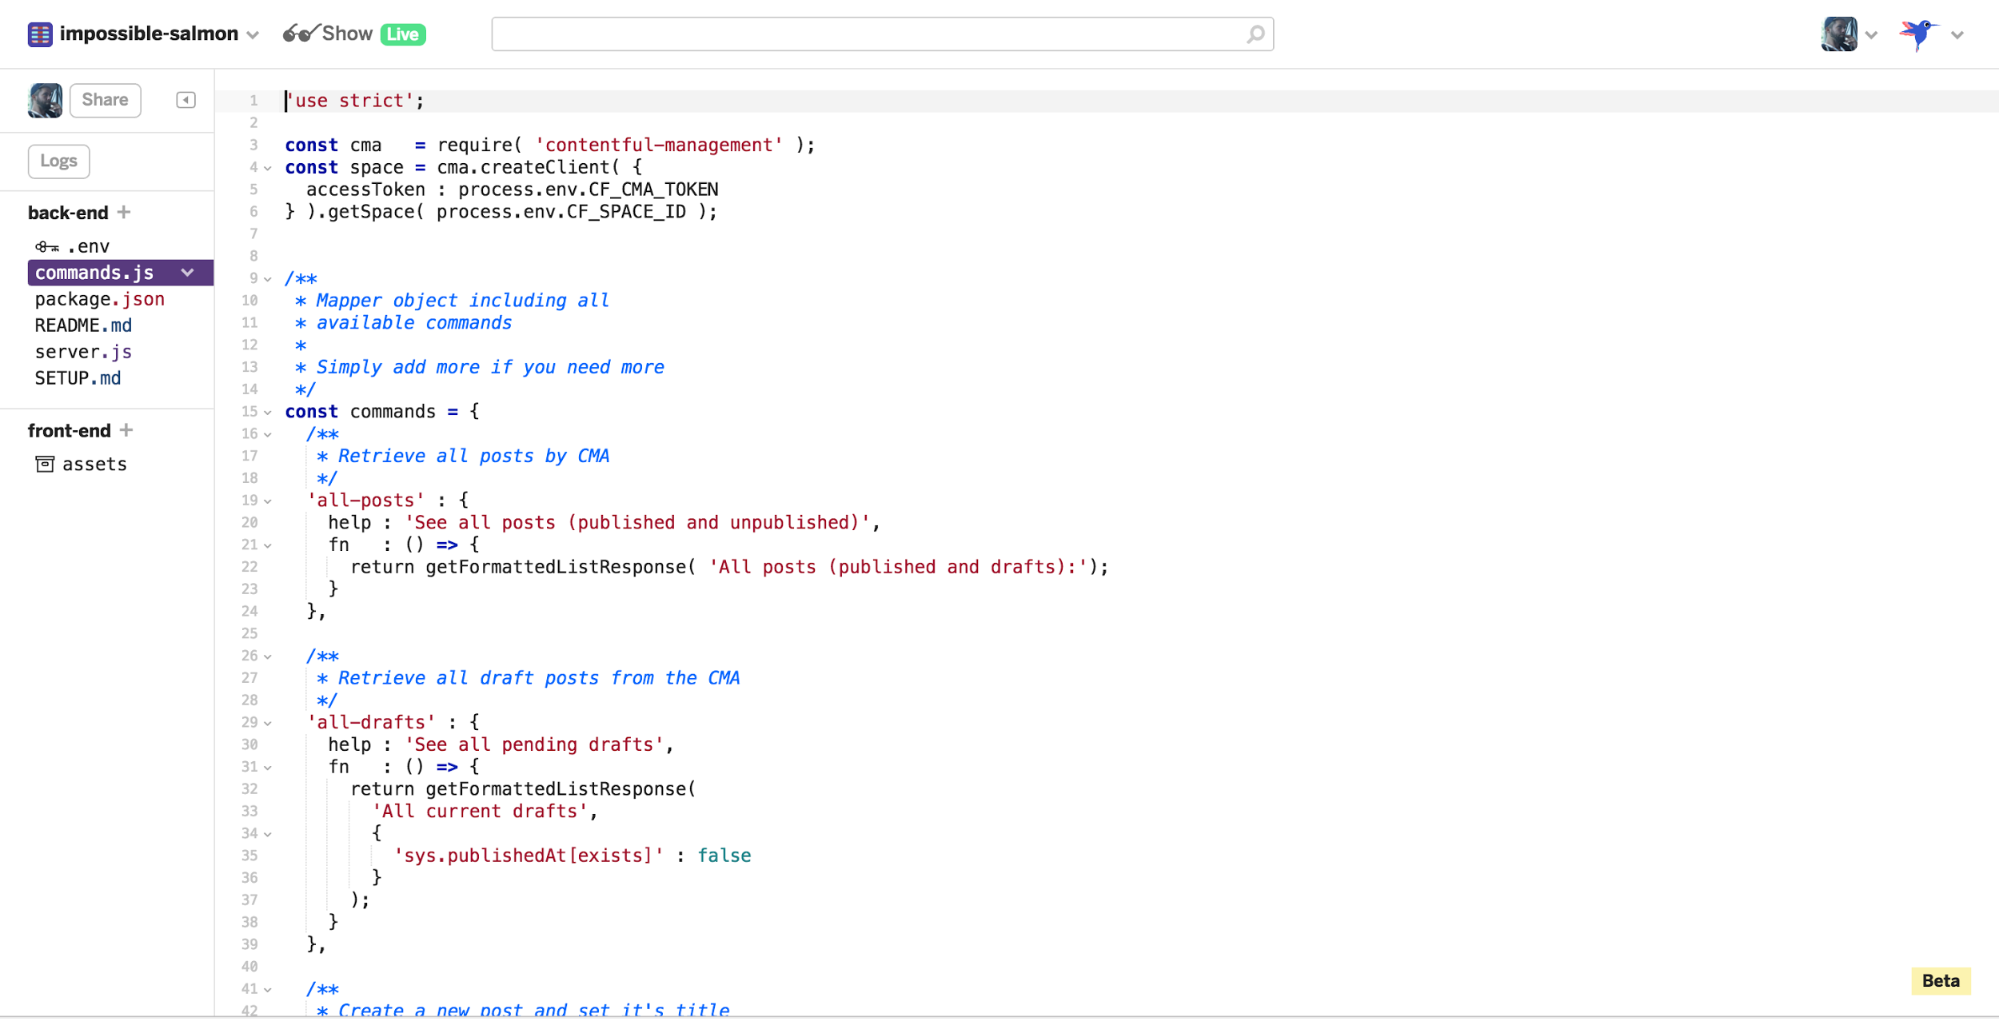Click the assets box icon
The width and height of the screenshot is (1999, 1019).
[45, 464]
